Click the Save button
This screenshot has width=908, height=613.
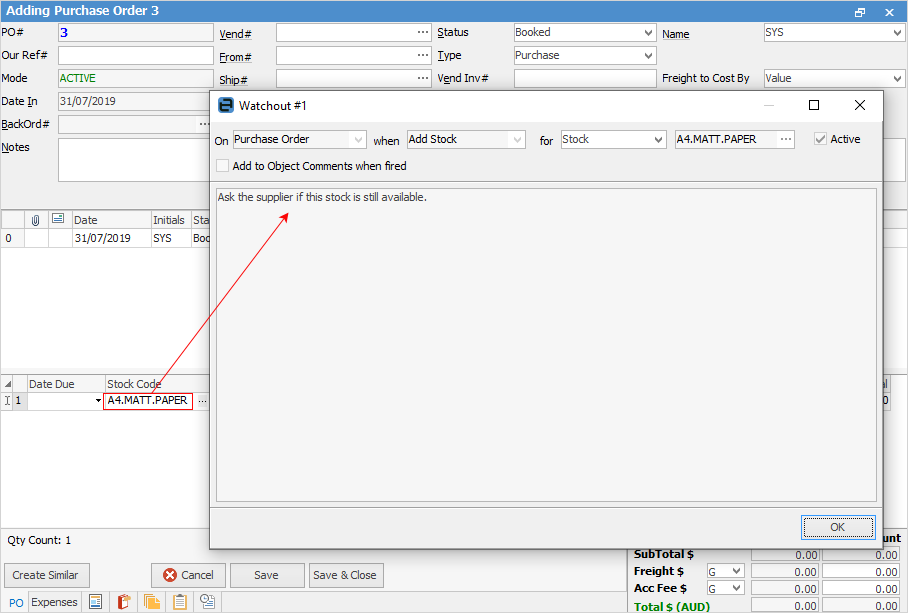tap(267, 575)
